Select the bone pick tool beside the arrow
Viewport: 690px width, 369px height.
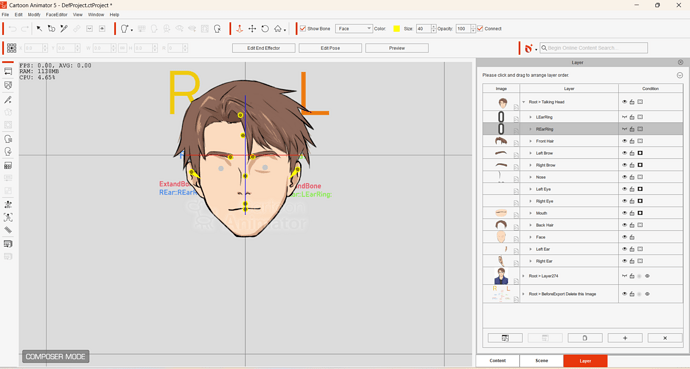(x=51, y=29)
